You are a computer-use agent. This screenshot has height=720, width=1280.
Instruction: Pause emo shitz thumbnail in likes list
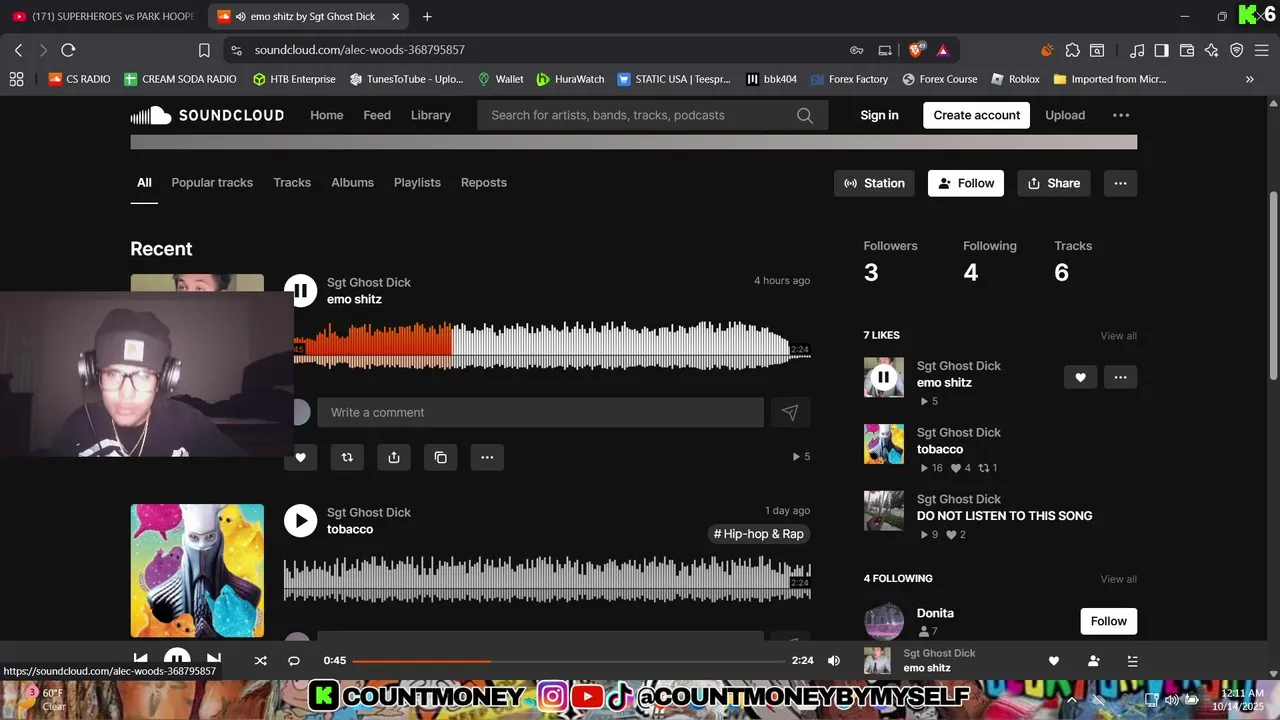[x=884, y=377]
